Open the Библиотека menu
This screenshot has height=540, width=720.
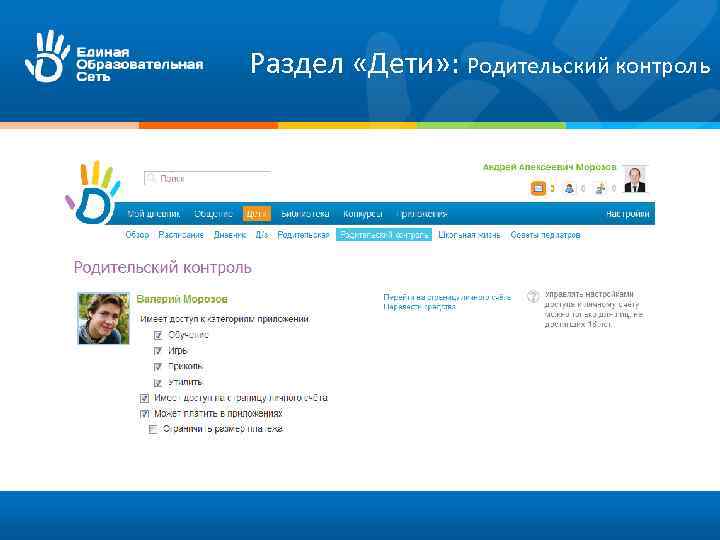(305, 214)
